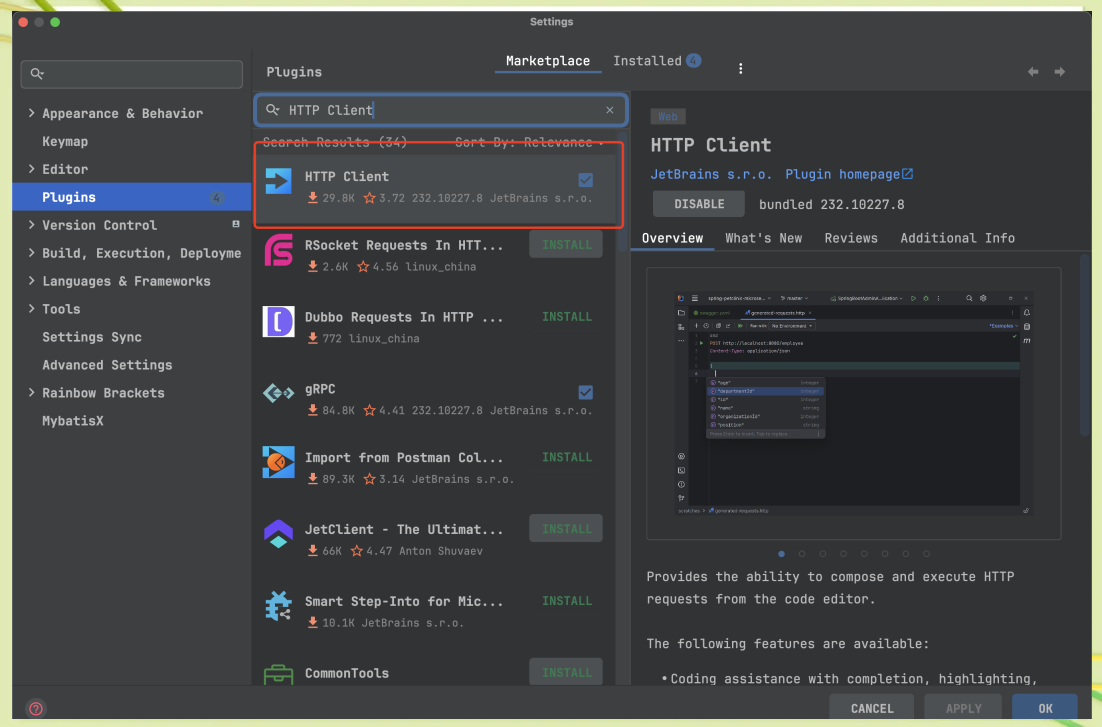The width and height of the screenshot is (1102, 727).
Task: Click the settings search field
Action: click(x=132, y=74)
